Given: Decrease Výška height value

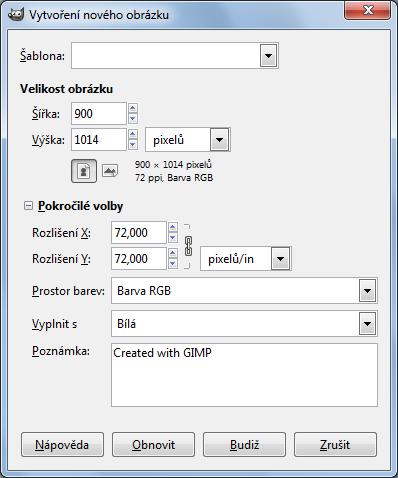Looking at the screenshot, I should [133, 144].
